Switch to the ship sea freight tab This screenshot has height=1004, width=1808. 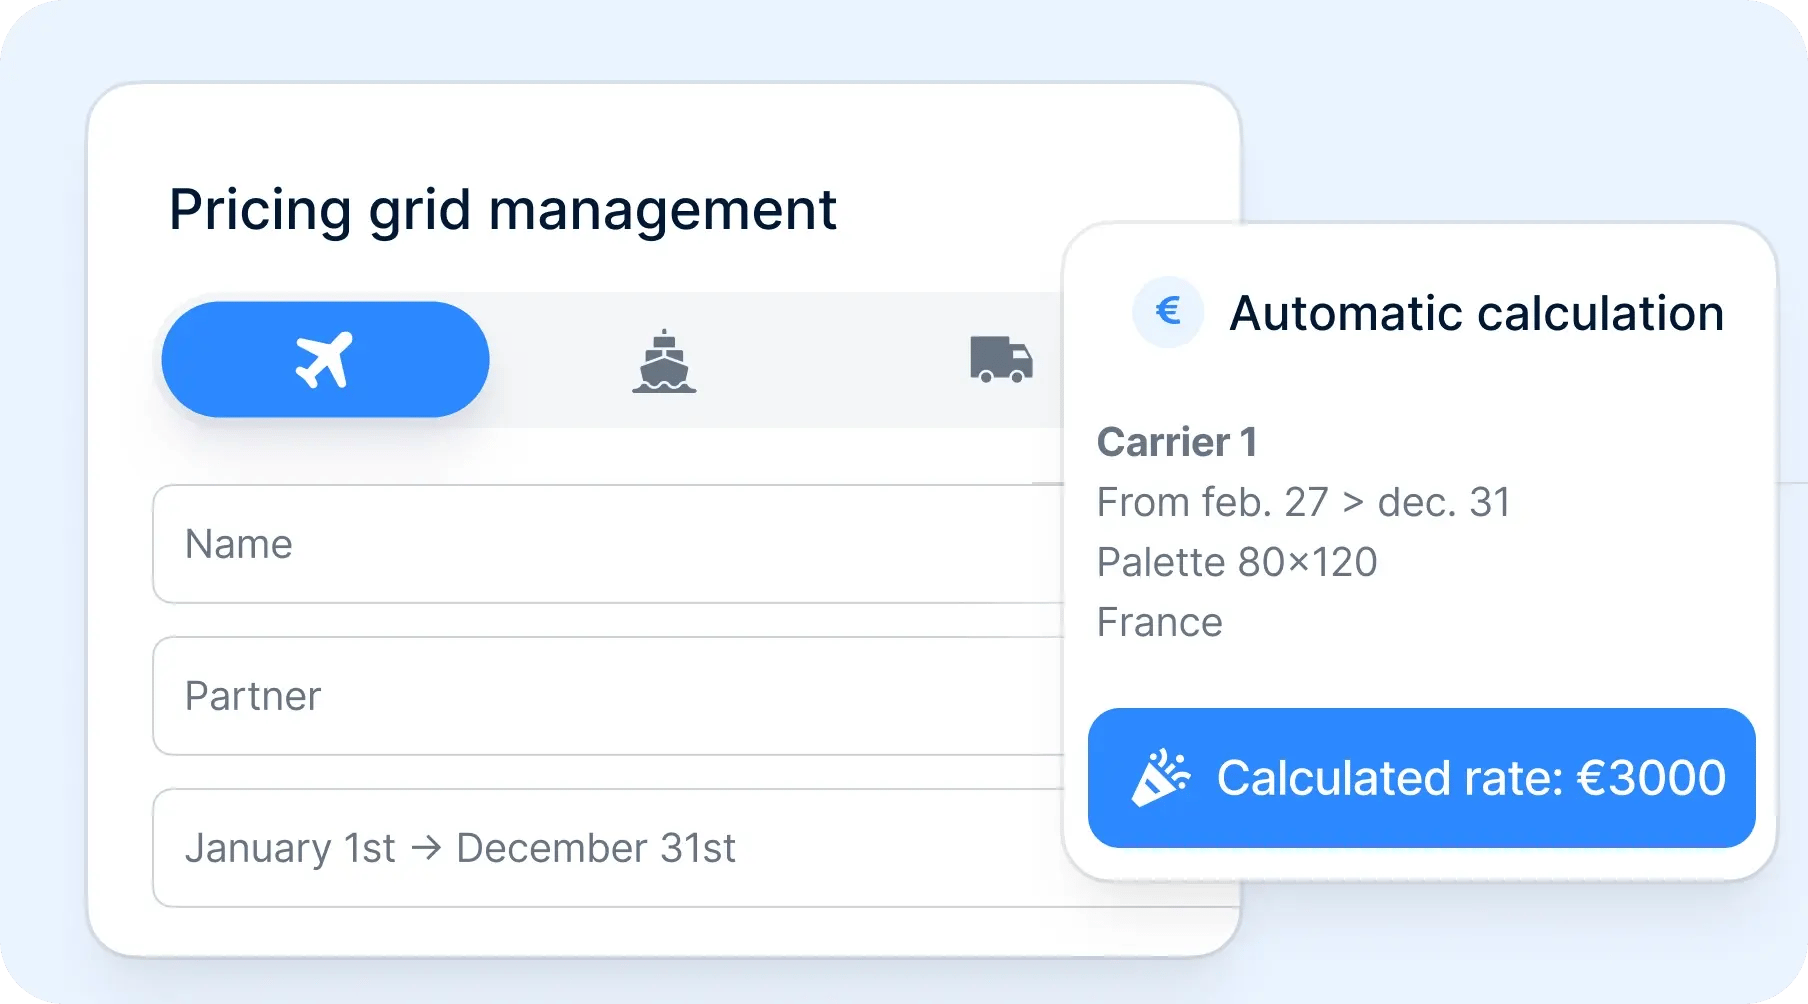(x=664, y=360)
